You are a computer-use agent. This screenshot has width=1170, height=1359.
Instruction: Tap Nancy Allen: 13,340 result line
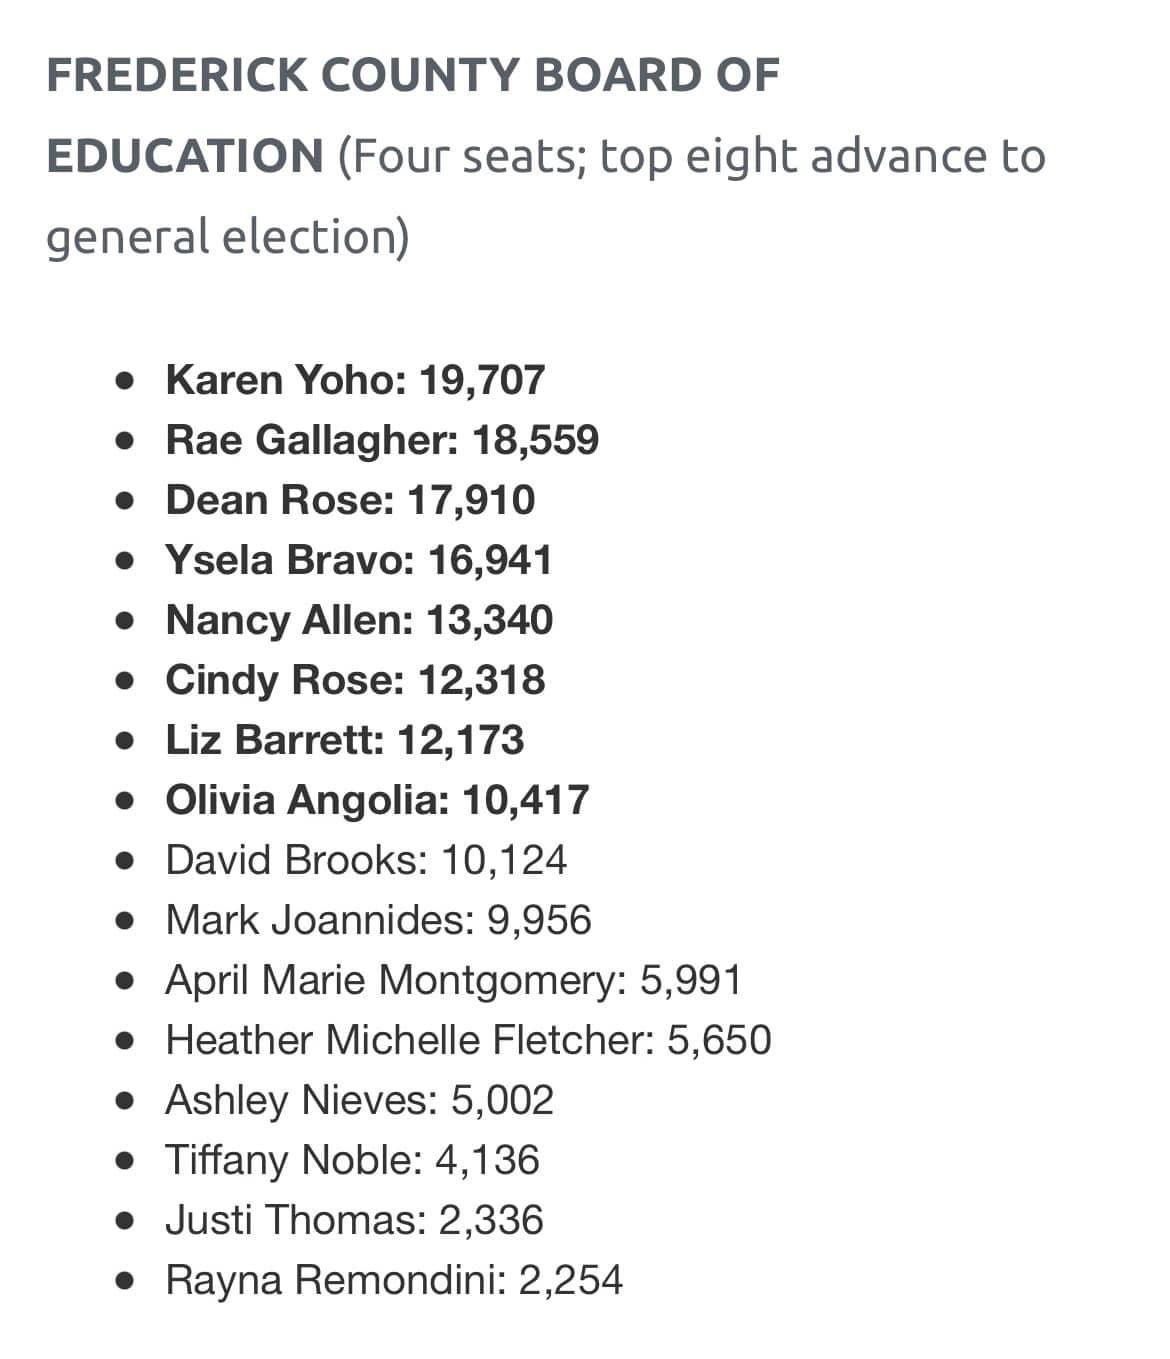359,620
